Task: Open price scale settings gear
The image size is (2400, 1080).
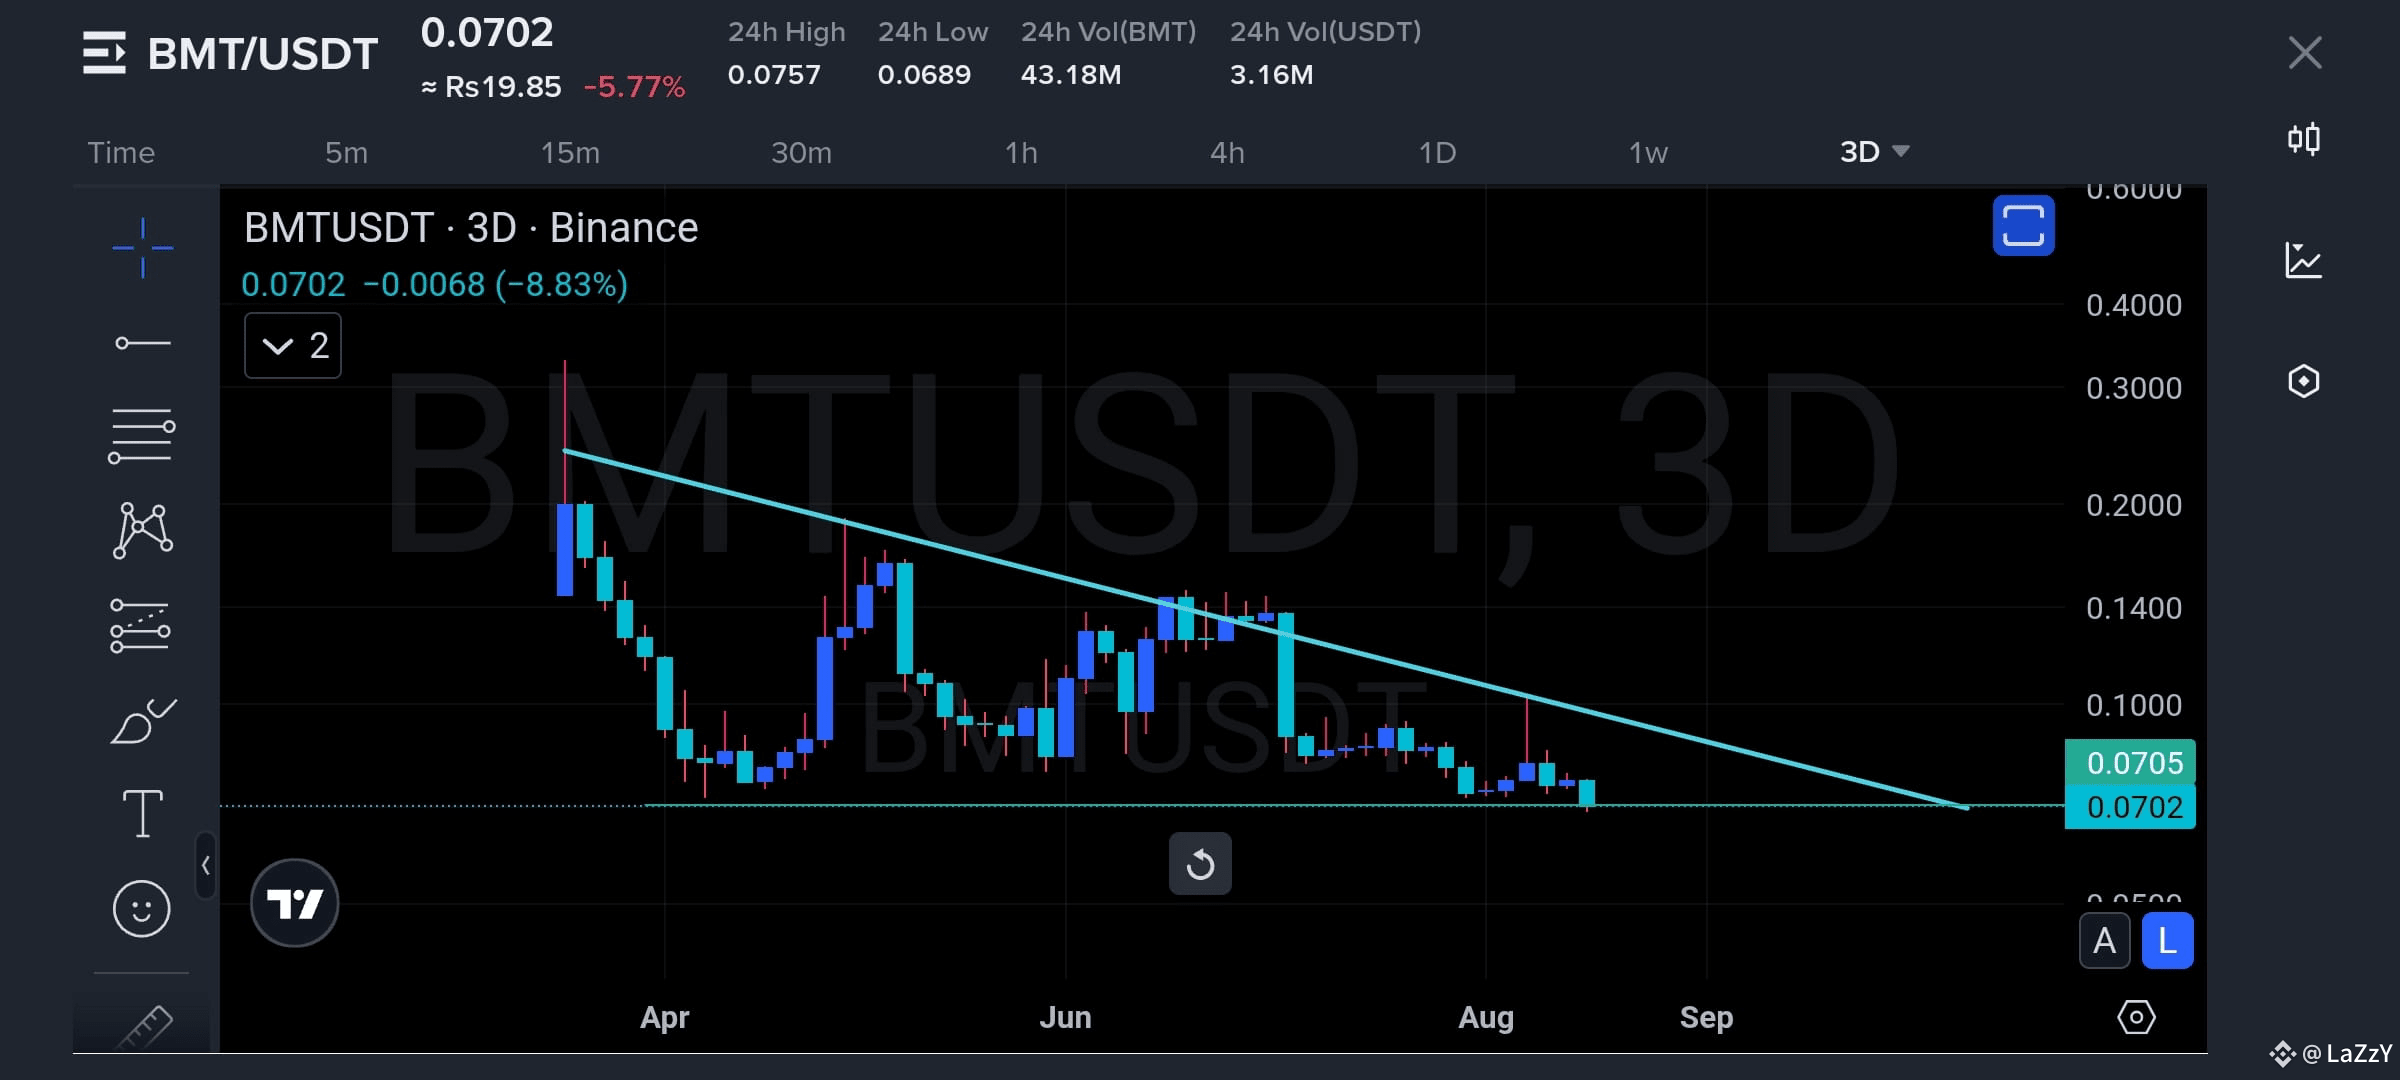Action: [x=2136, y=1017]
